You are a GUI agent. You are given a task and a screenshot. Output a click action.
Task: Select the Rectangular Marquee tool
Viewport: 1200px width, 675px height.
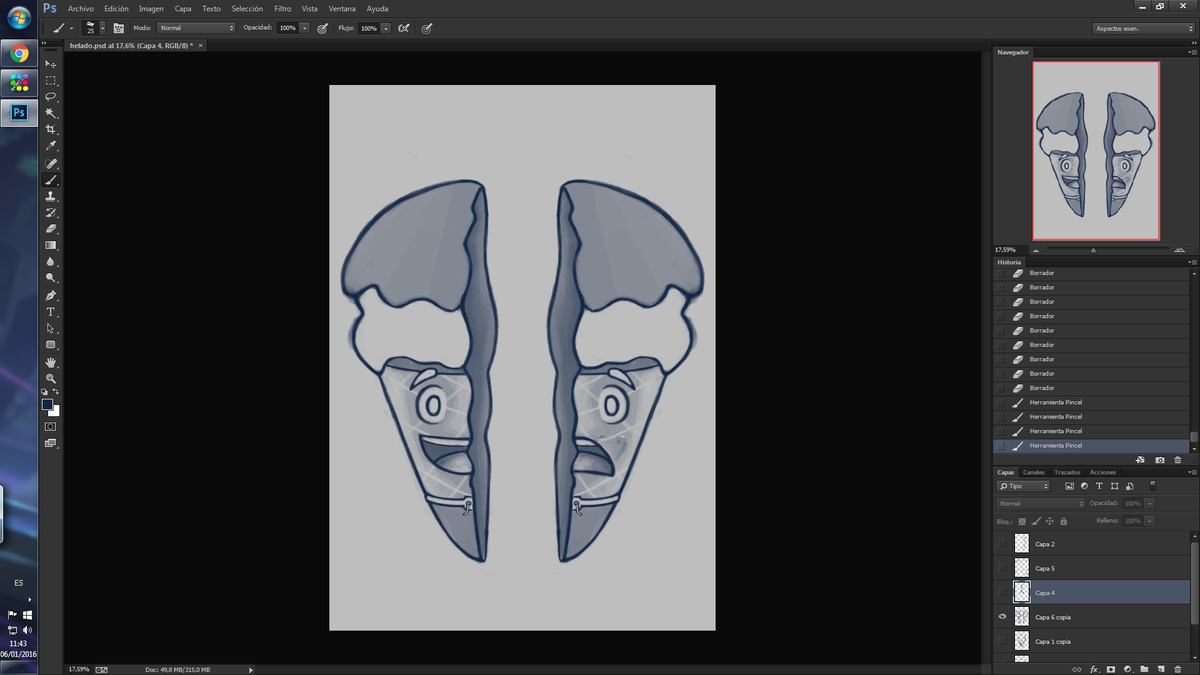pos(51,80)
